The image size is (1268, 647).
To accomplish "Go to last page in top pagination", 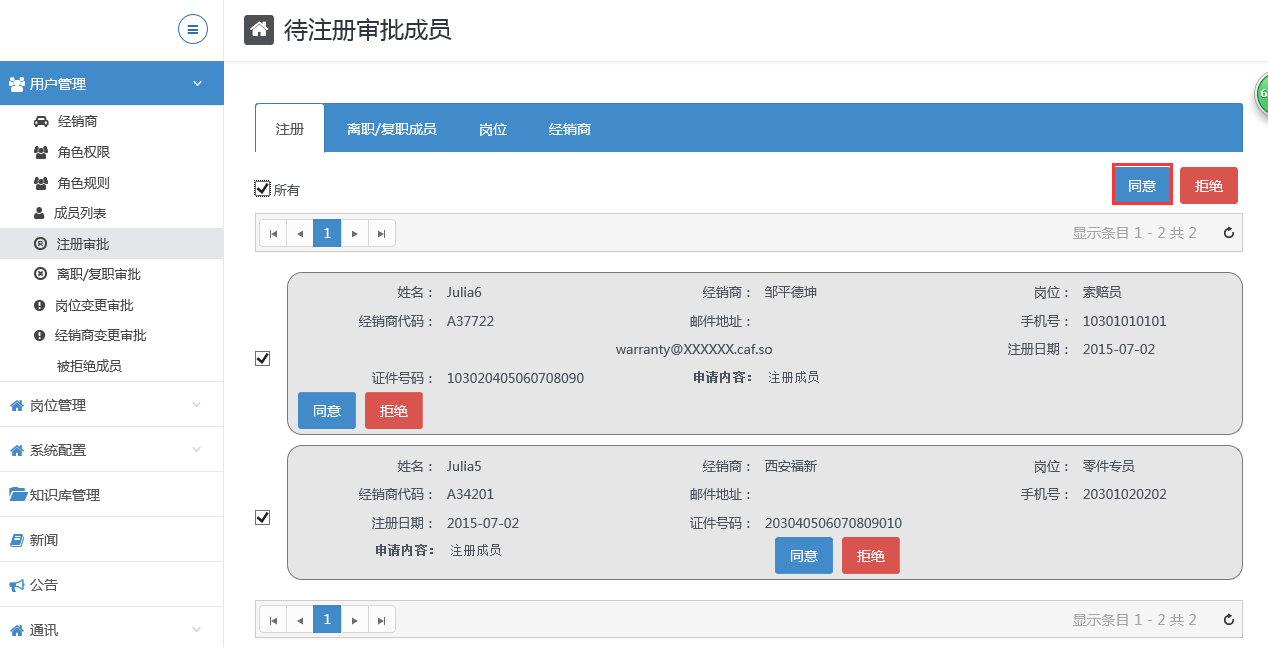I will [x=382, y=233].
